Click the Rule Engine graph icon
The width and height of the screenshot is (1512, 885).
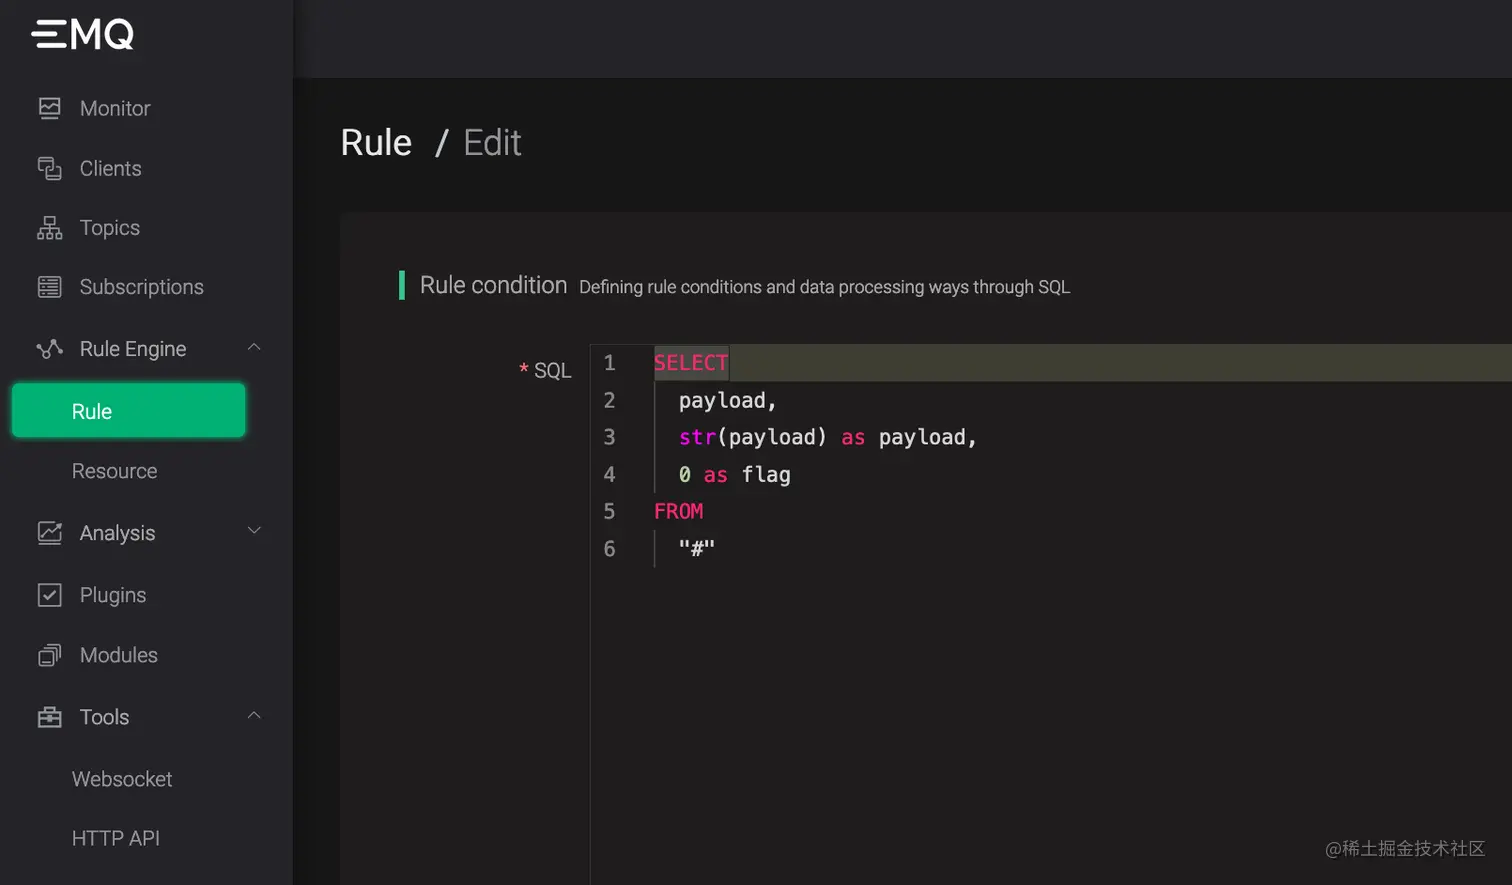49,349
